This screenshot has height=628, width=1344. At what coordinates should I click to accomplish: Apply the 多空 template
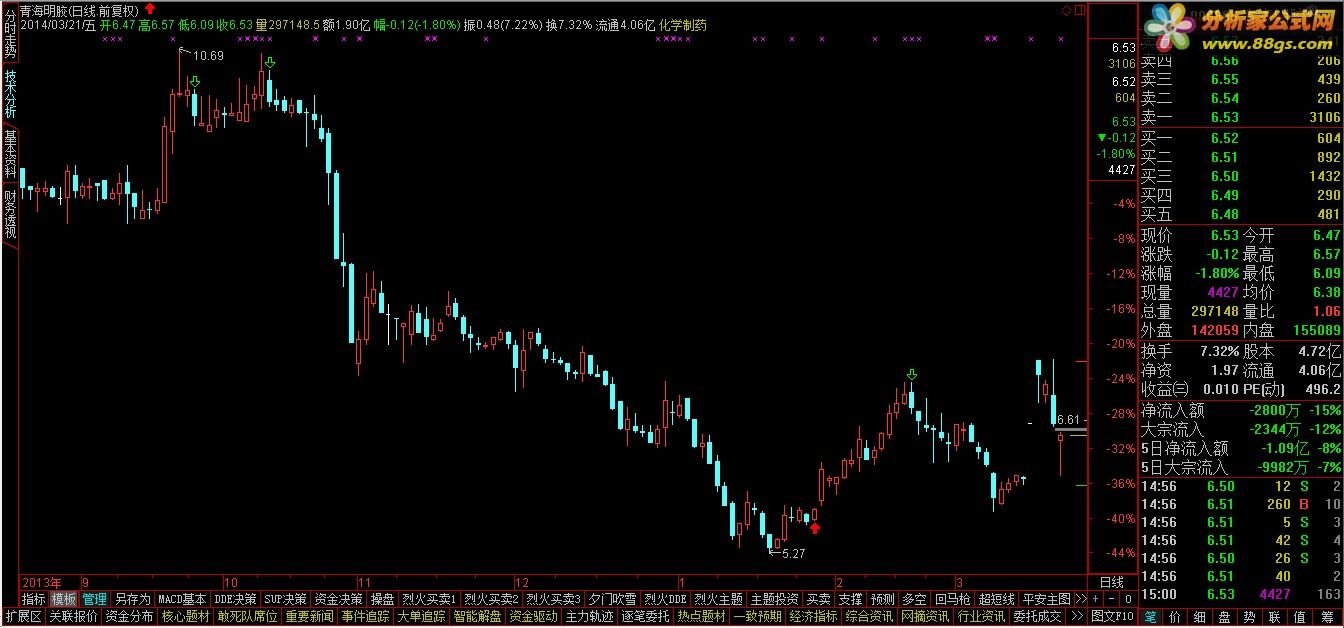tap(914, 599)
